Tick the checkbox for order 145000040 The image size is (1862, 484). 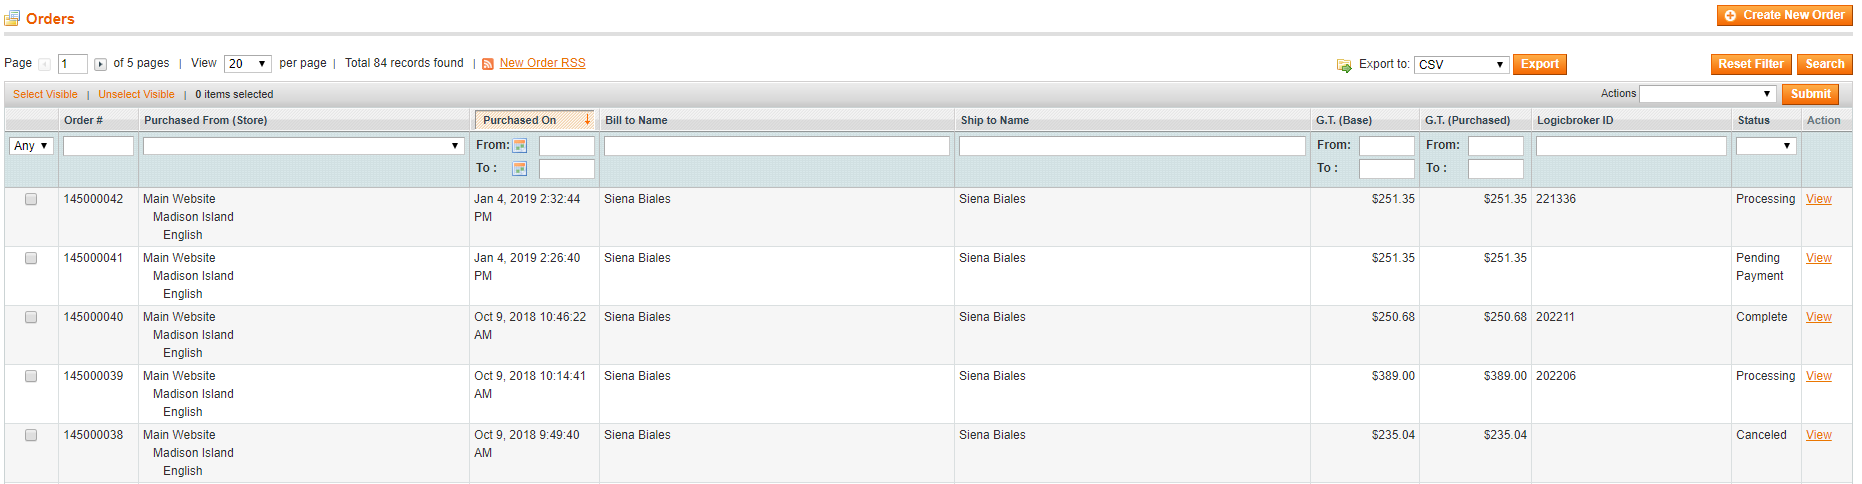coord(31,317)
